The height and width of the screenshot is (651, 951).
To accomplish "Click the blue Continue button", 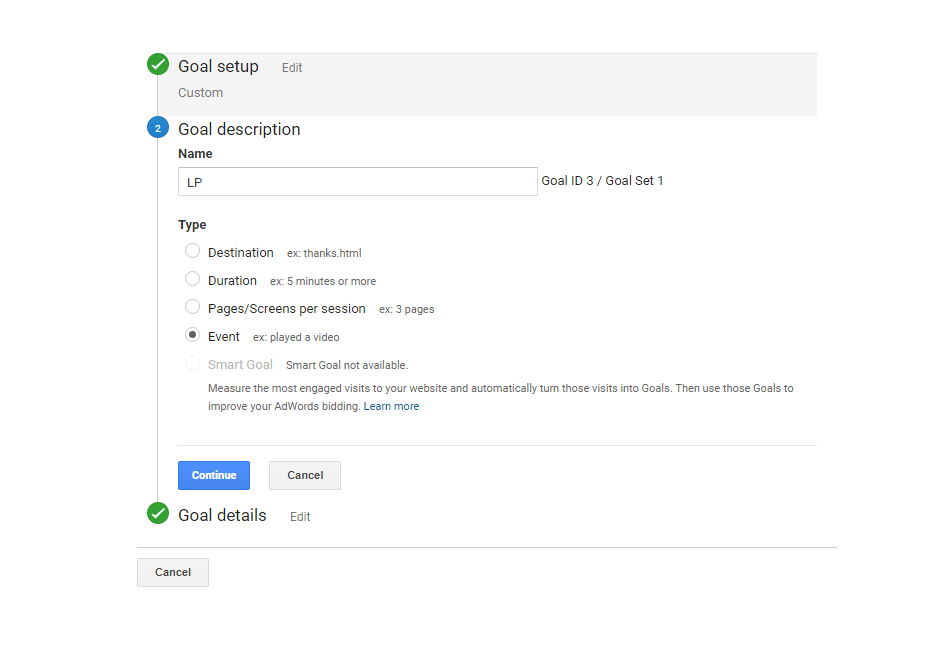I will [214, 476].
